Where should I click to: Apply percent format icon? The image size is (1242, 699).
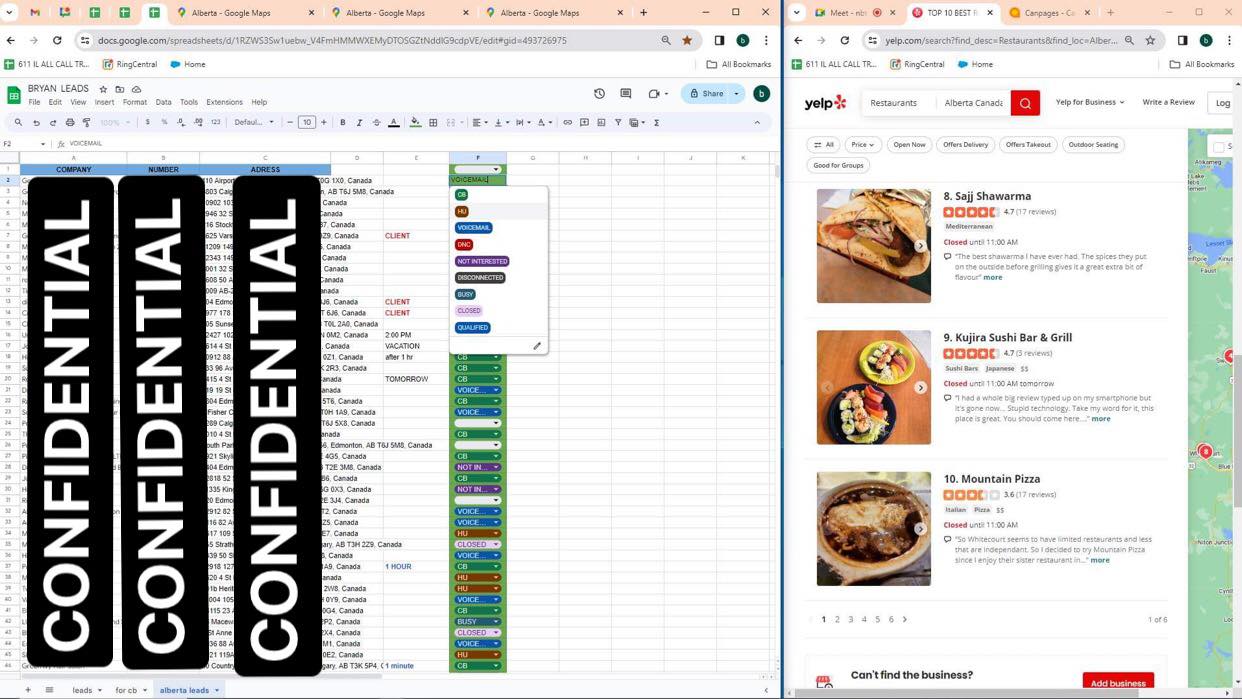[x=164, y=122]
